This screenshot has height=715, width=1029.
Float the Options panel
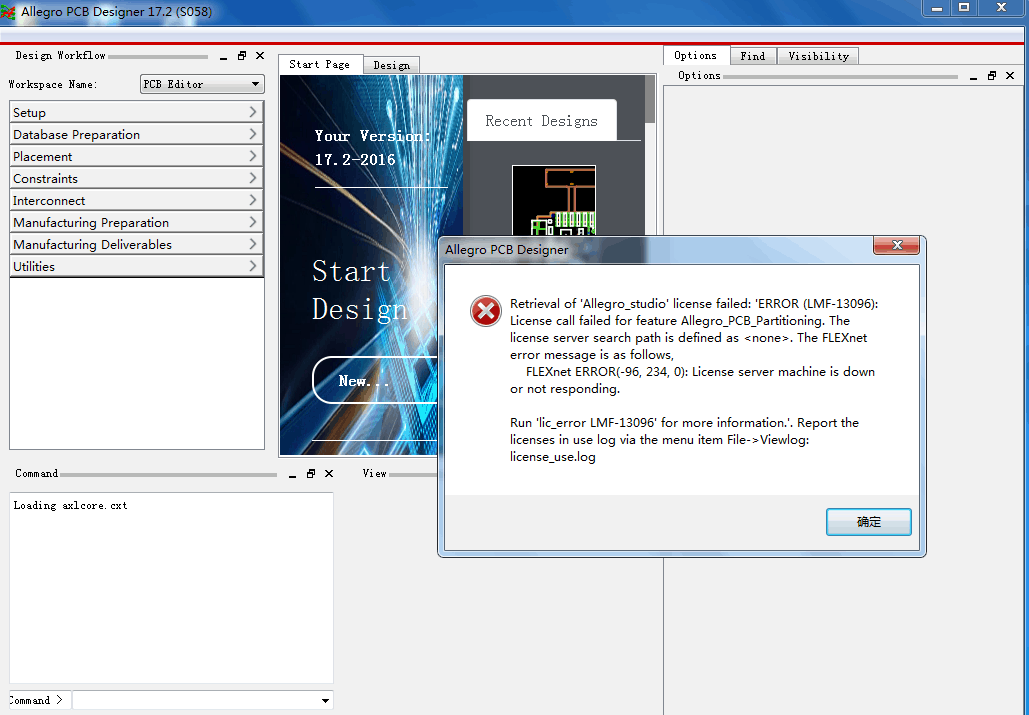(x=992, y=75)
